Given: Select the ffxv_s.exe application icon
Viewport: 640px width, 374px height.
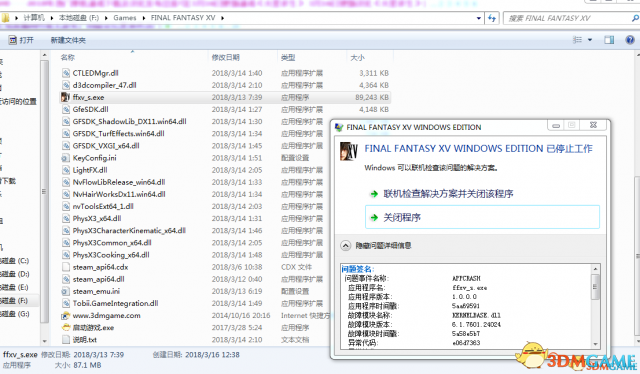Looking at the screenshot, I should pyautogui.click(x=65, y=97).
